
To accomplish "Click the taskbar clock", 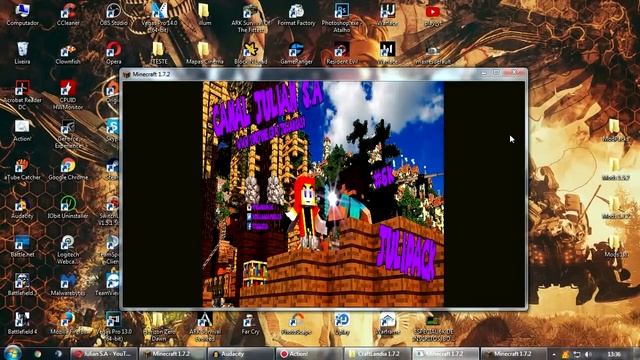I will (614, 354).
